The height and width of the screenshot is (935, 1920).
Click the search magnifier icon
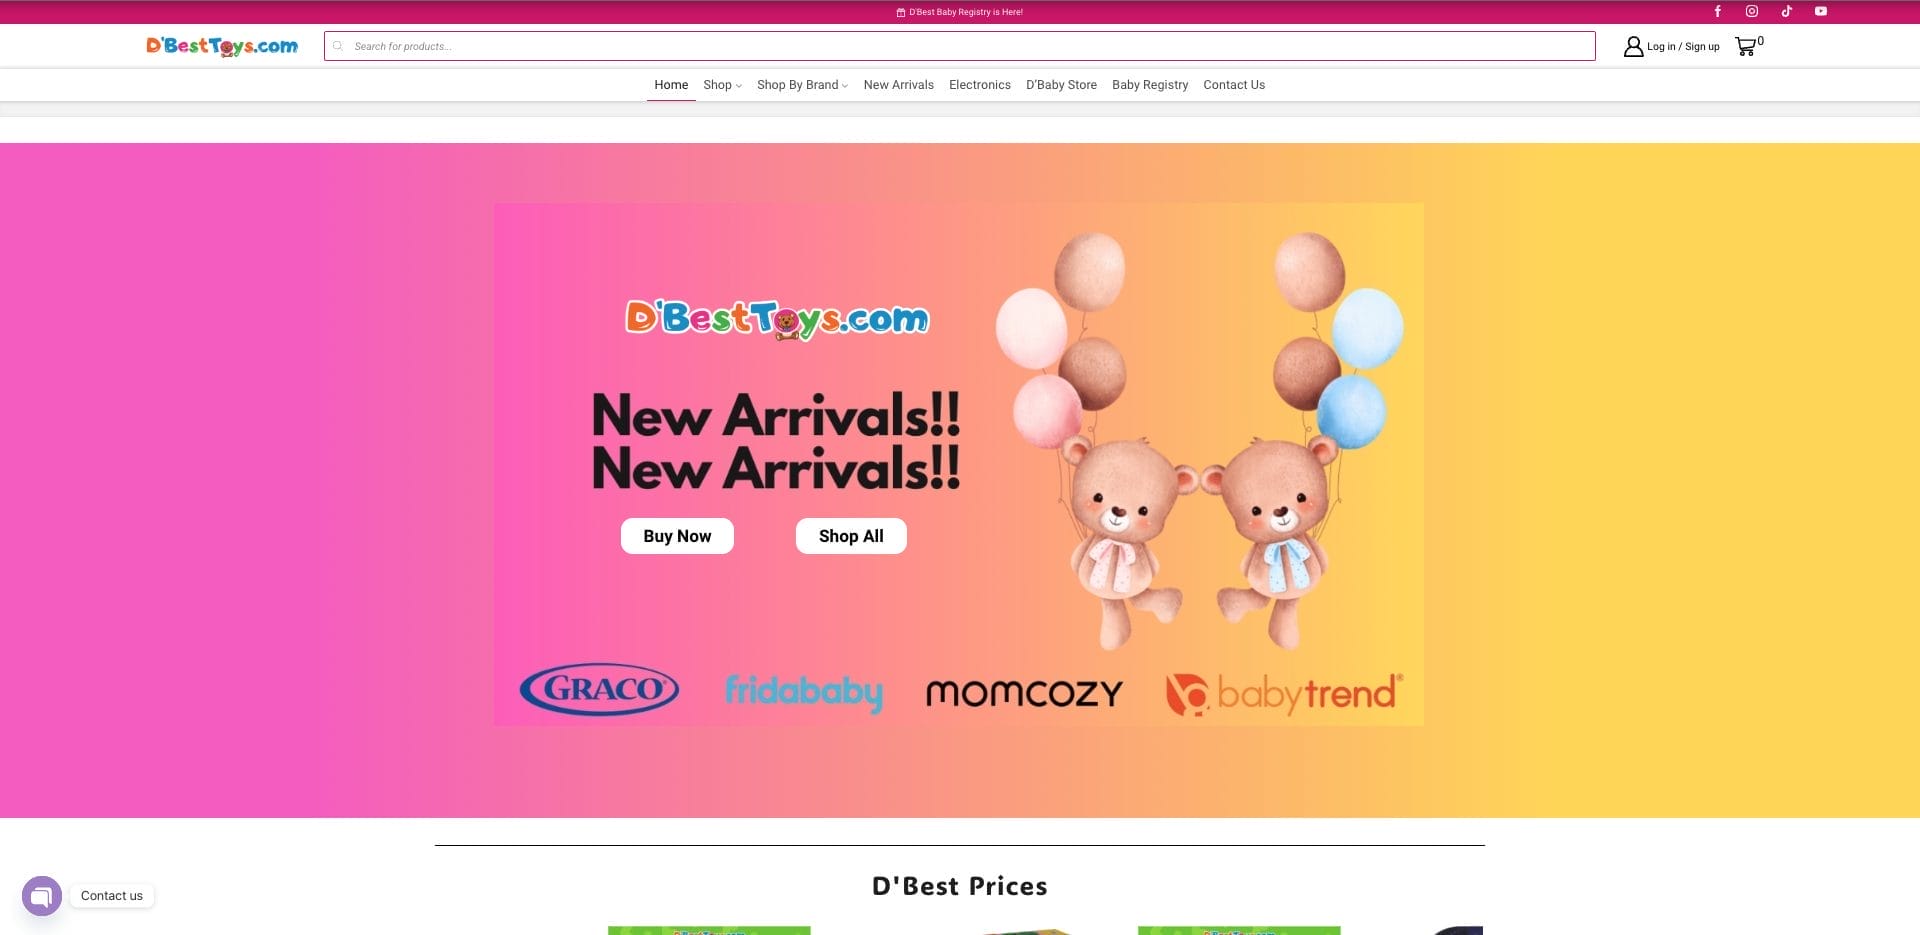pyautogui.click(x=338, y=46)
